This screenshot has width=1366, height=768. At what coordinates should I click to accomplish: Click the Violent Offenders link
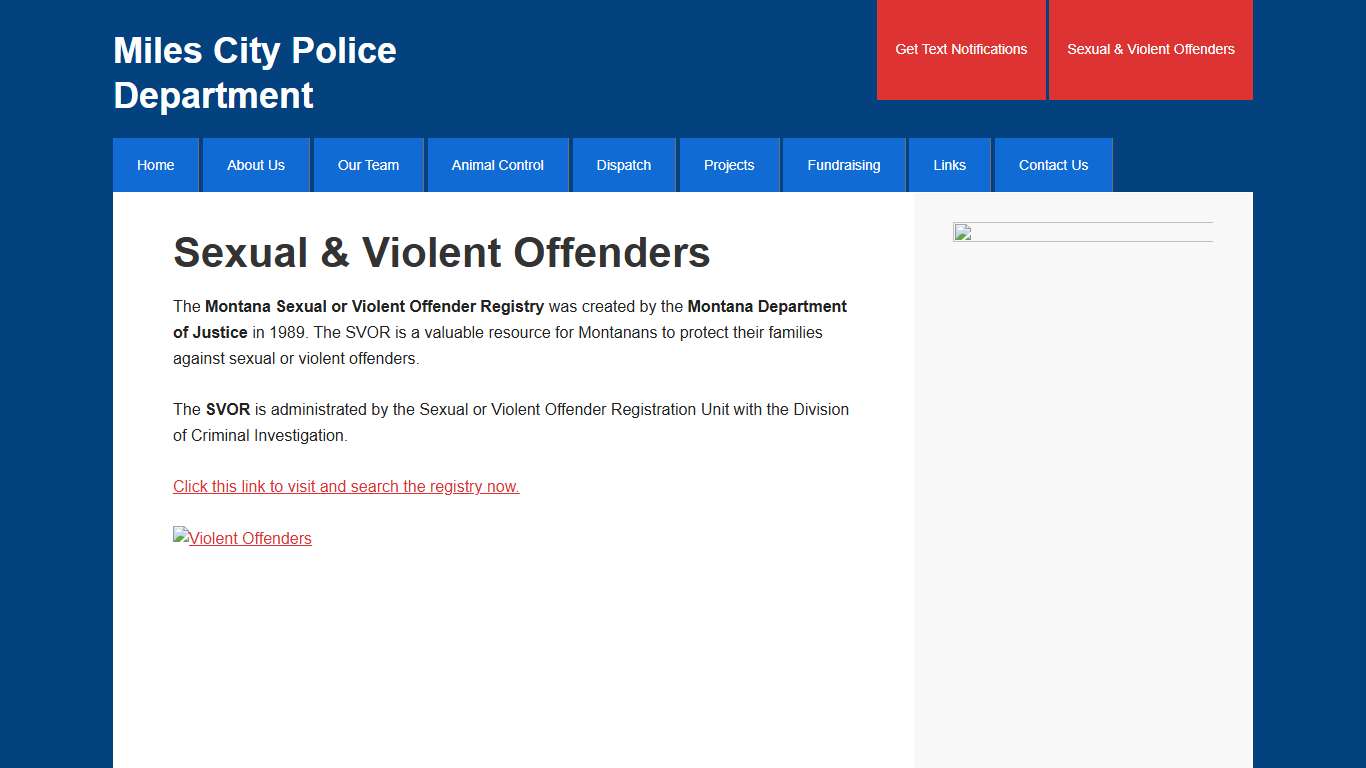coord(249,538)
